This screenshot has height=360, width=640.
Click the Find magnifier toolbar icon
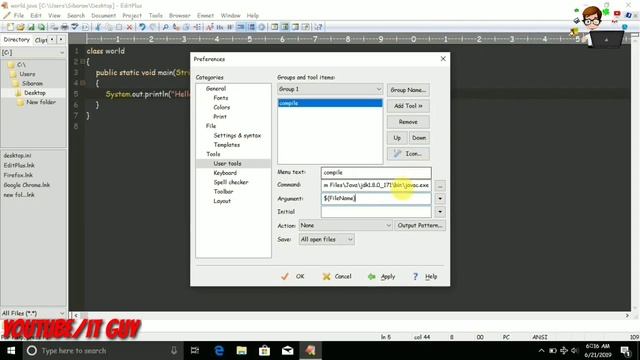[165, 27]
